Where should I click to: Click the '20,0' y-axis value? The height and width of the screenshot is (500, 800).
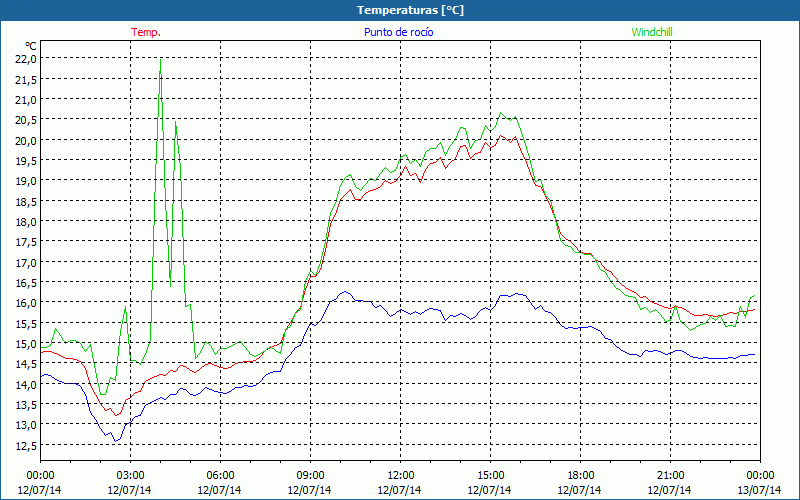pos(26,140)
